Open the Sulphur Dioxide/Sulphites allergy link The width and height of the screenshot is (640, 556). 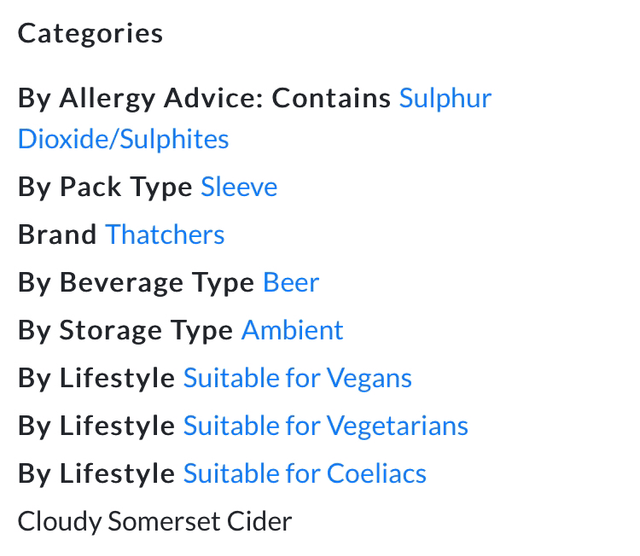[123, 139]
